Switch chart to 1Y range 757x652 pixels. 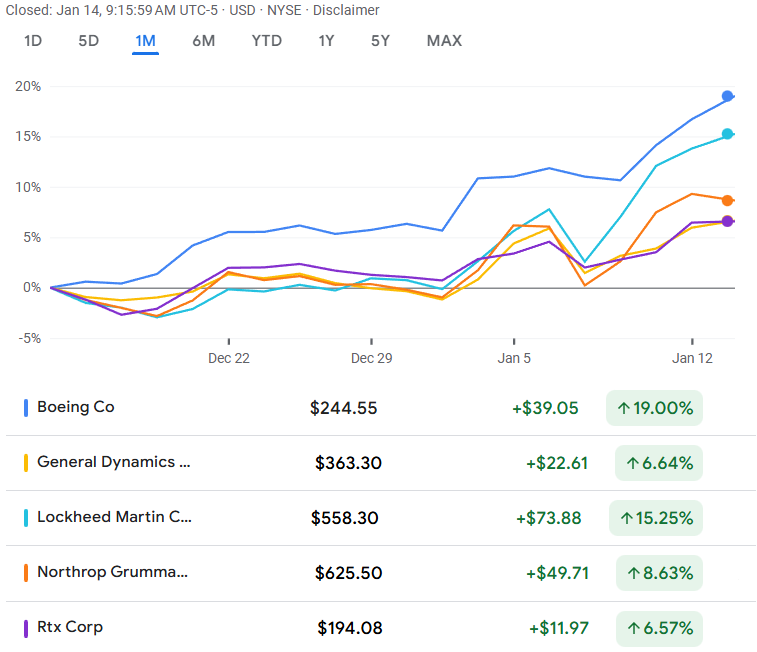click(326, 41)
